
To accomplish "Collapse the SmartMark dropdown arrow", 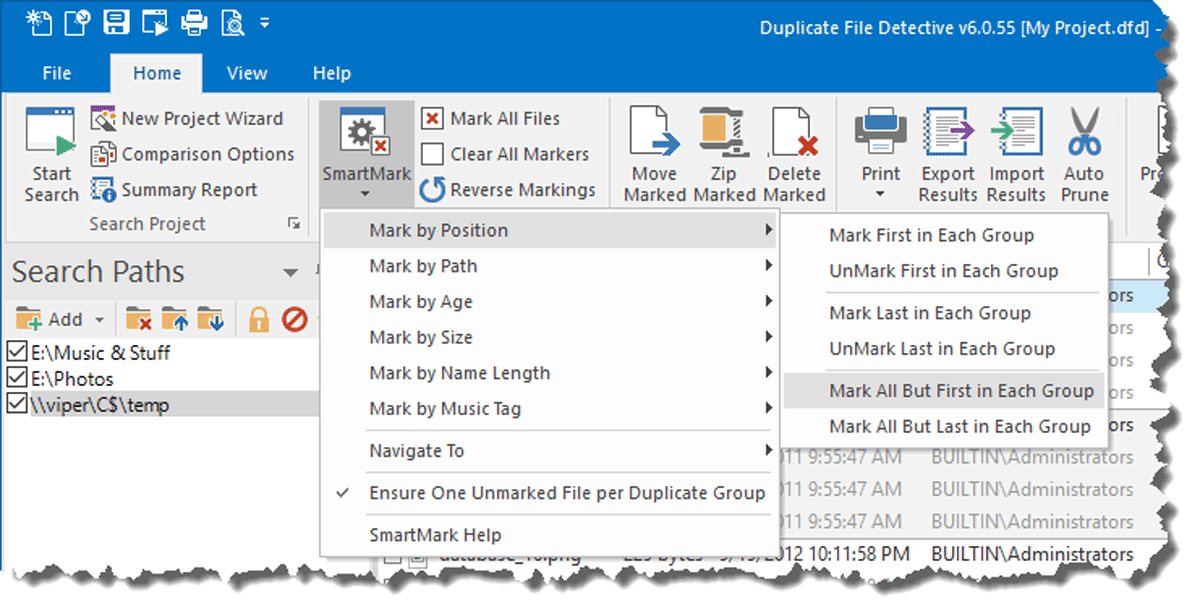I will point(366,194).
